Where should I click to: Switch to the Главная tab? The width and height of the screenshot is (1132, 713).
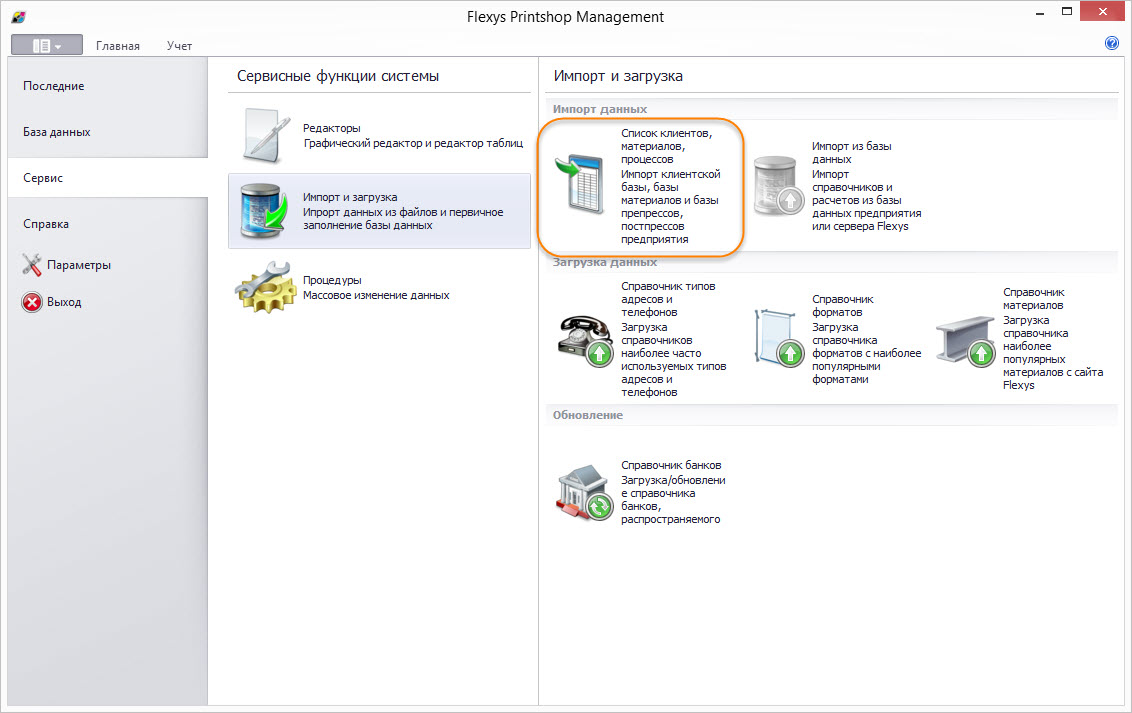click(118, 45)
